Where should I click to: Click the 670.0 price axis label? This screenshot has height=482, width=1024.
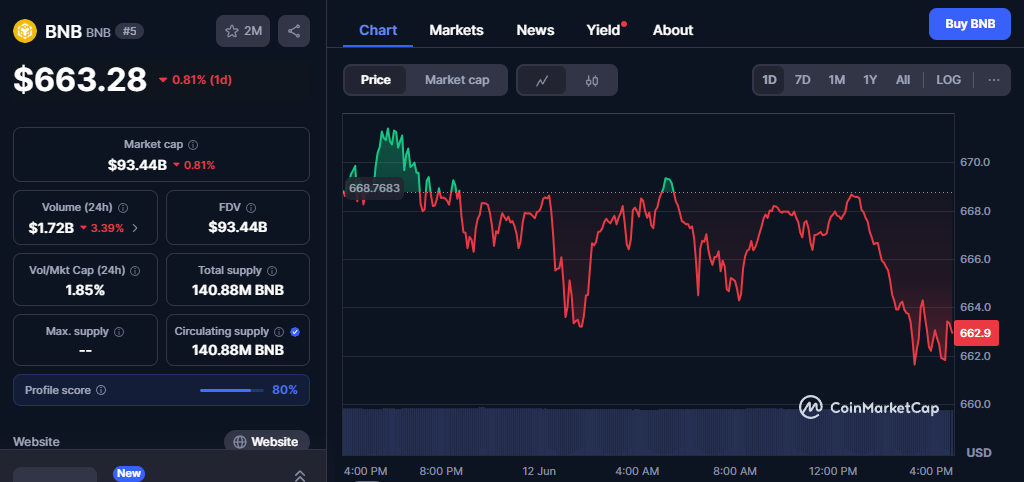(974, 162)
